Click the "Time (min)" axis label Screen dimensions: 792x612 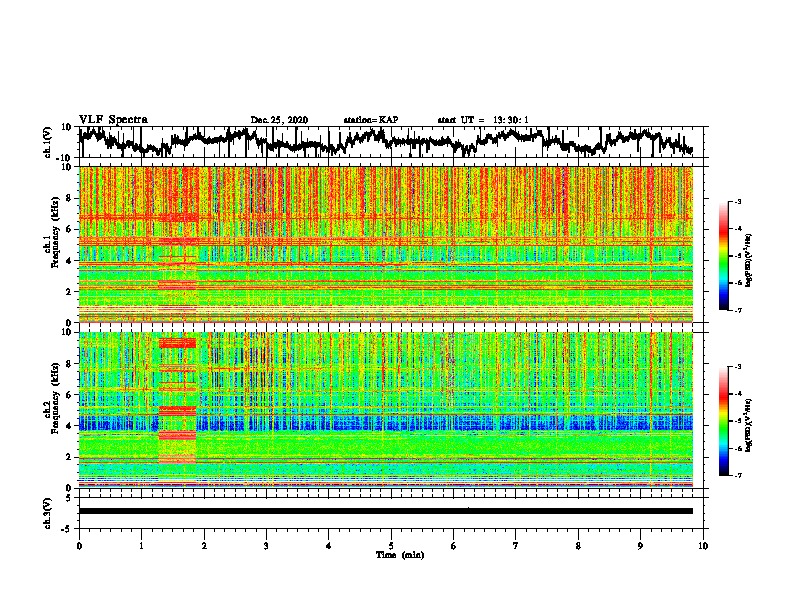point(400,555)
